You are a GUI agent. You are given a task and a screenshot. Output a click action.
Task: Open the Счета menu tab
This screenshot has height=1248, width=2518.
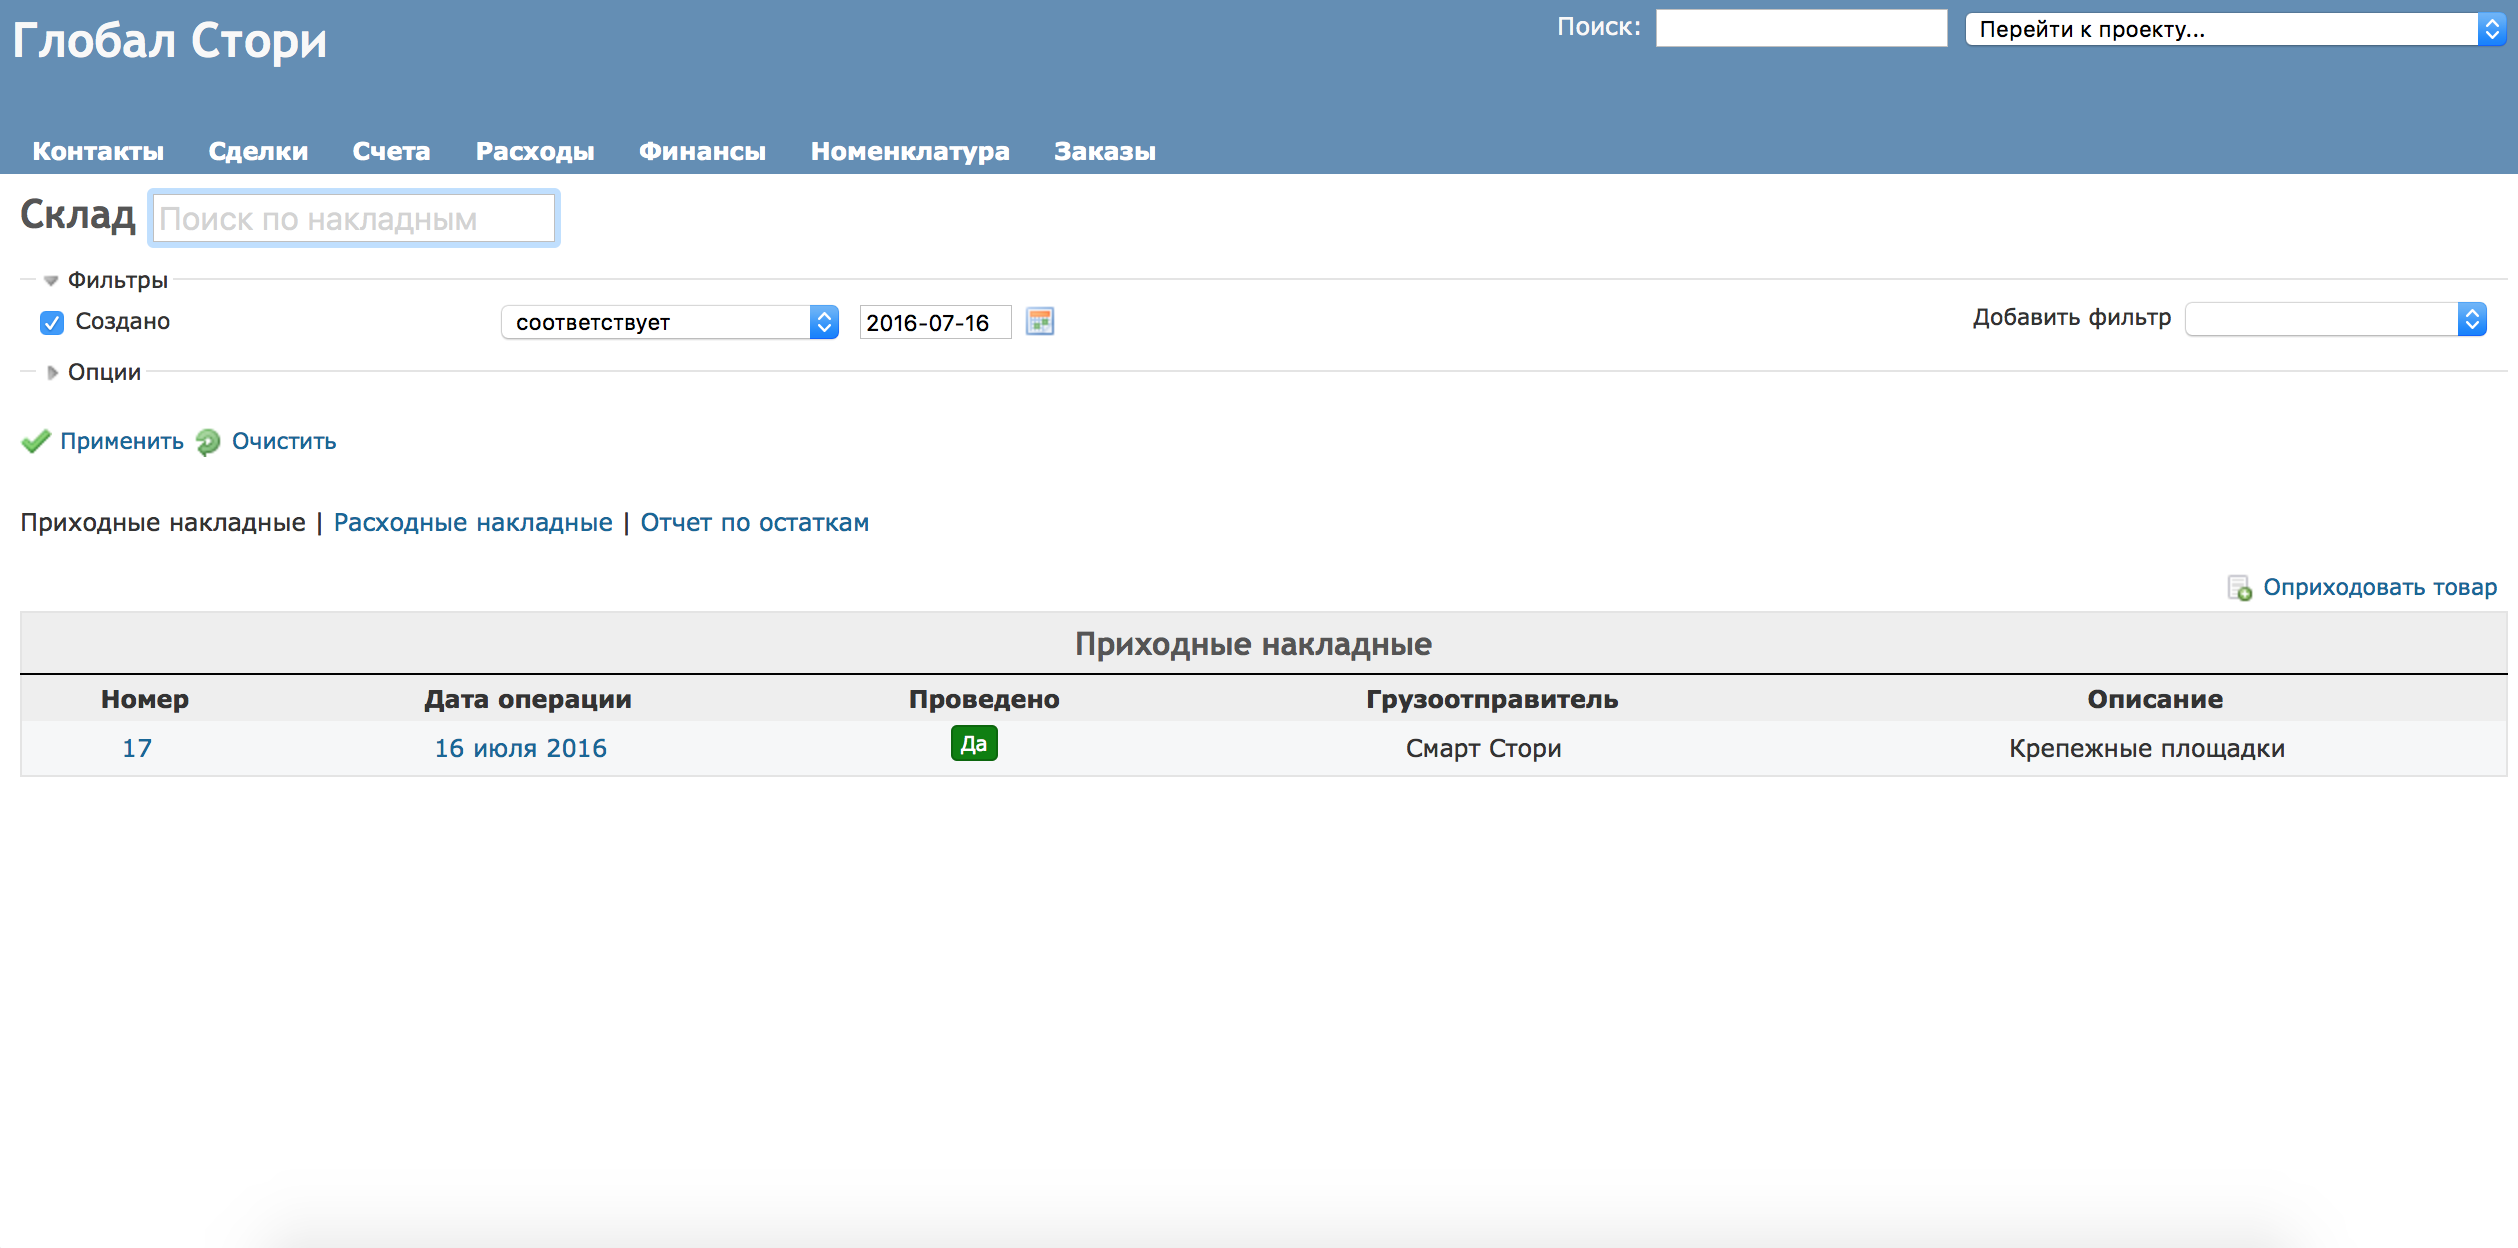click(391, 151)
